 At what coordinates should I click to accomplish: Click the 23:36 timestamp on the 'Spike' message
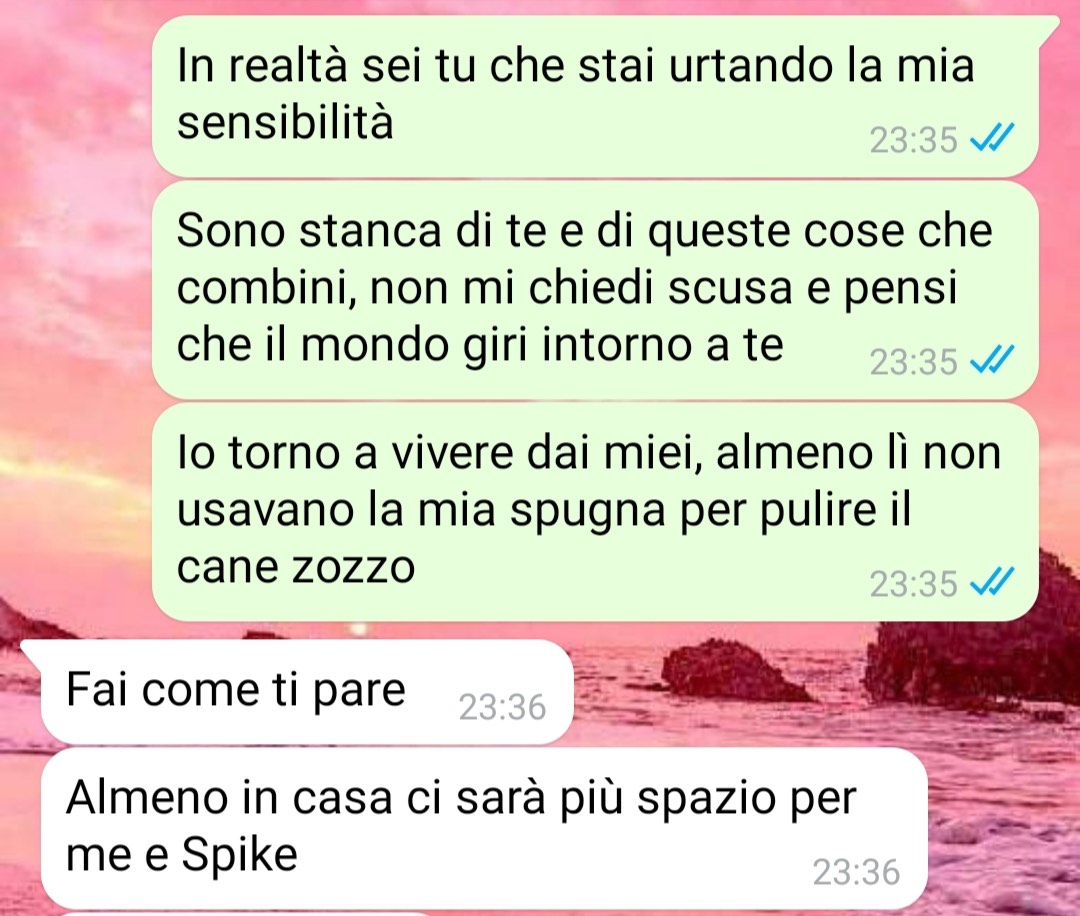[x=856, y=871]
